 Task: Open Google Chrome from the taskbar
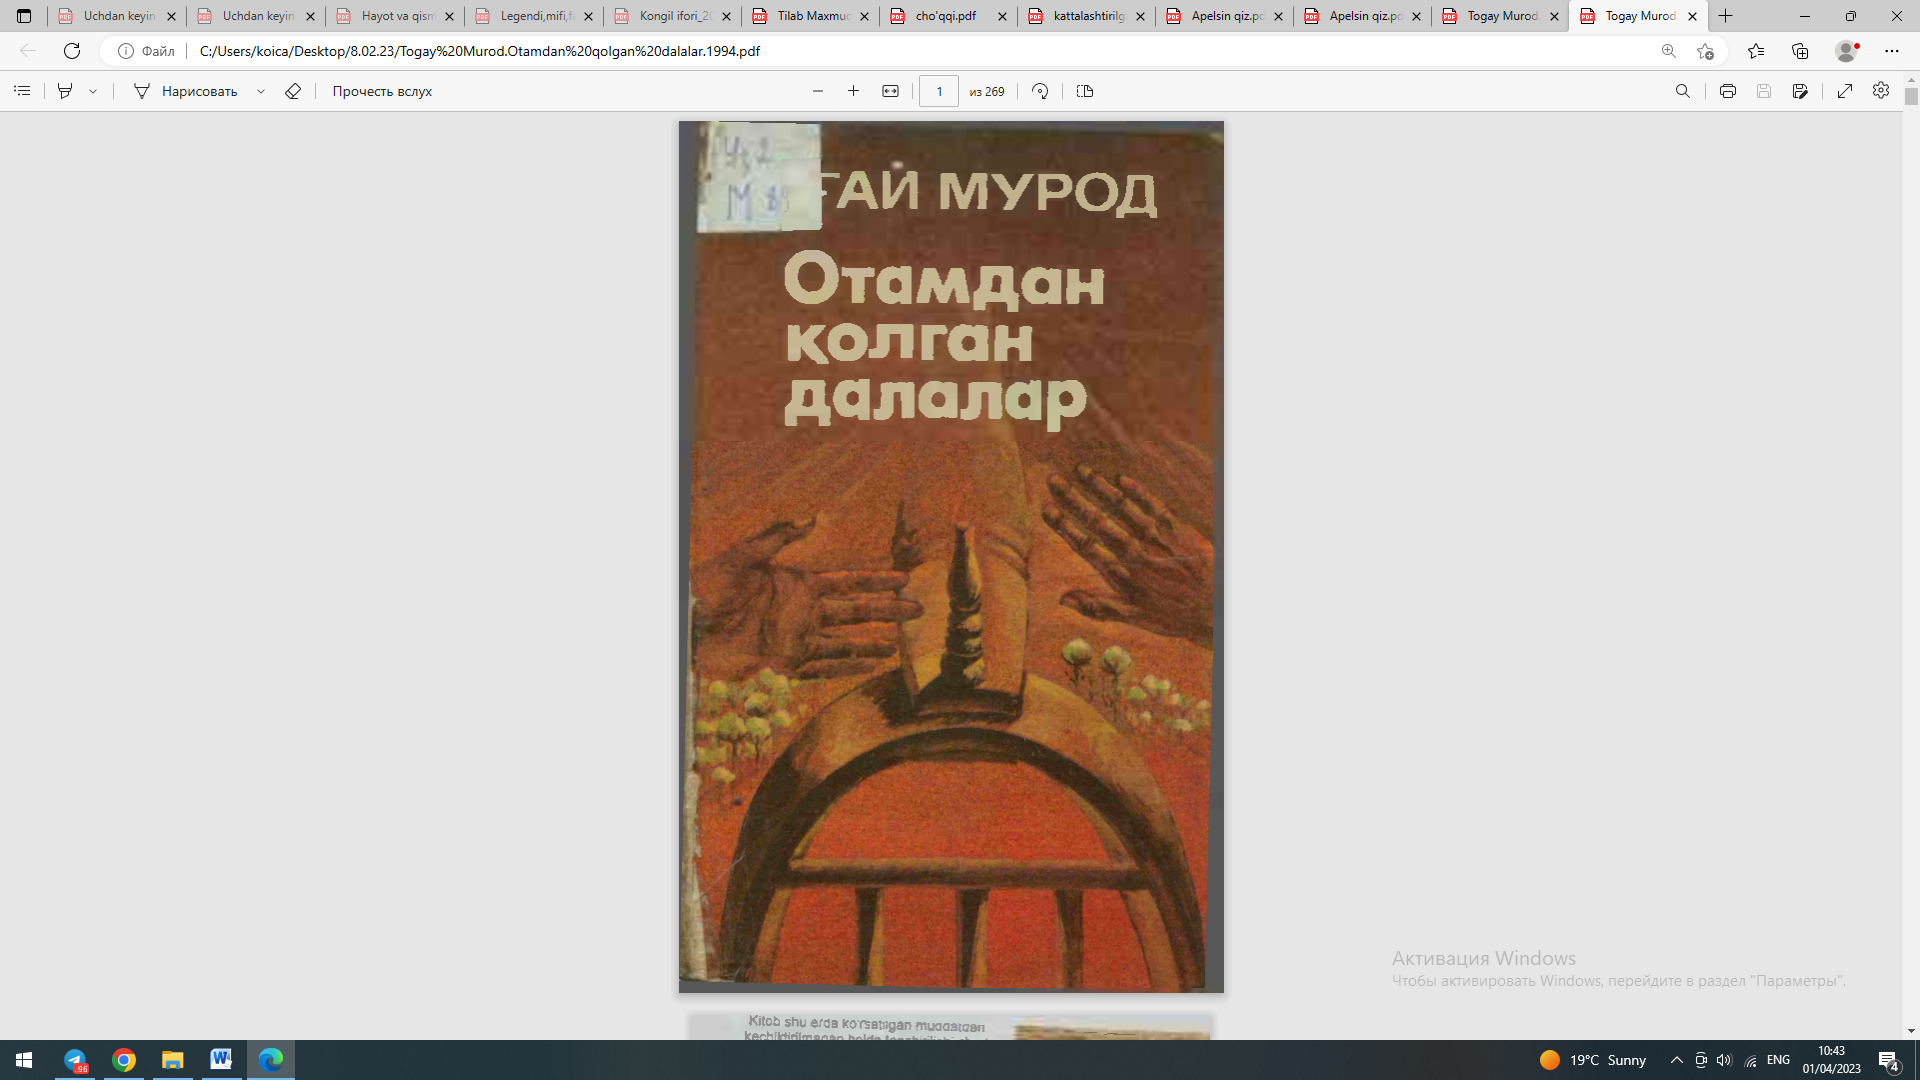[124, 1060]
